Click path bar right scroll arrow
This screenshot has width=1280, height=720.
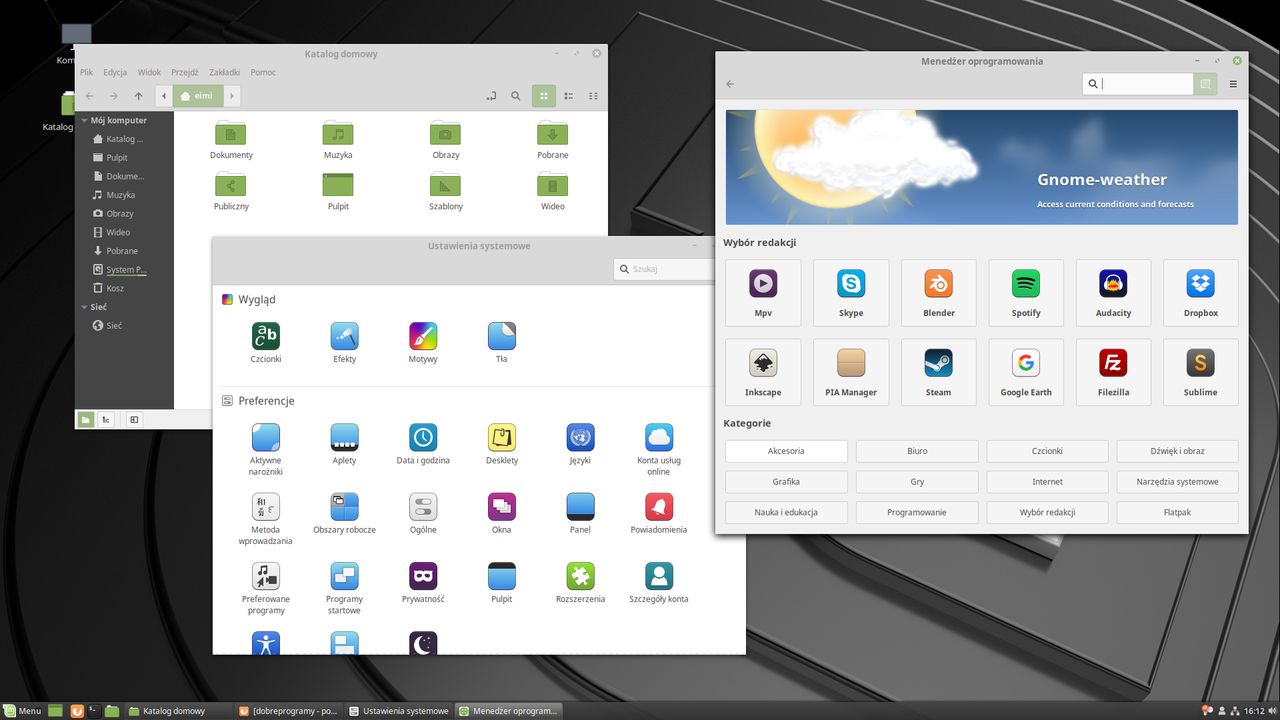point(232,96)
